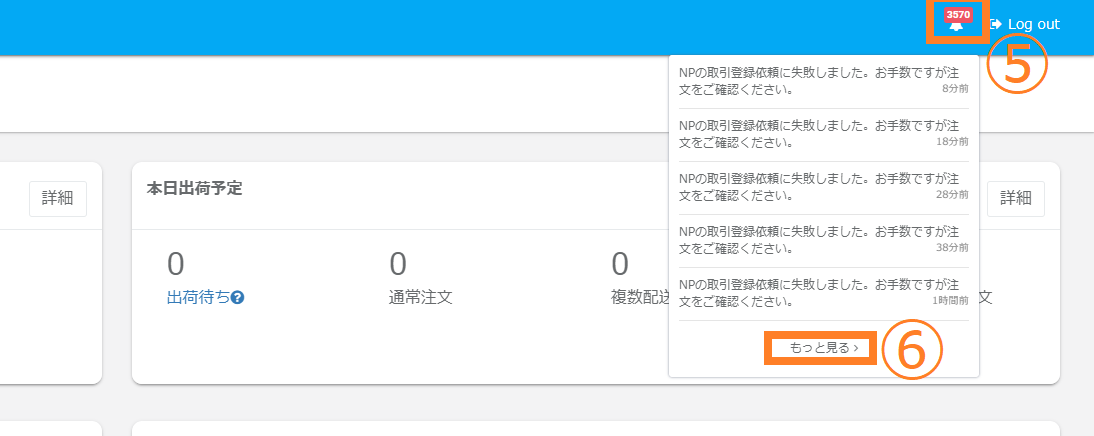1094x436 pixels.
Task: Click the 通常注文 label
Action: point(421,298)
